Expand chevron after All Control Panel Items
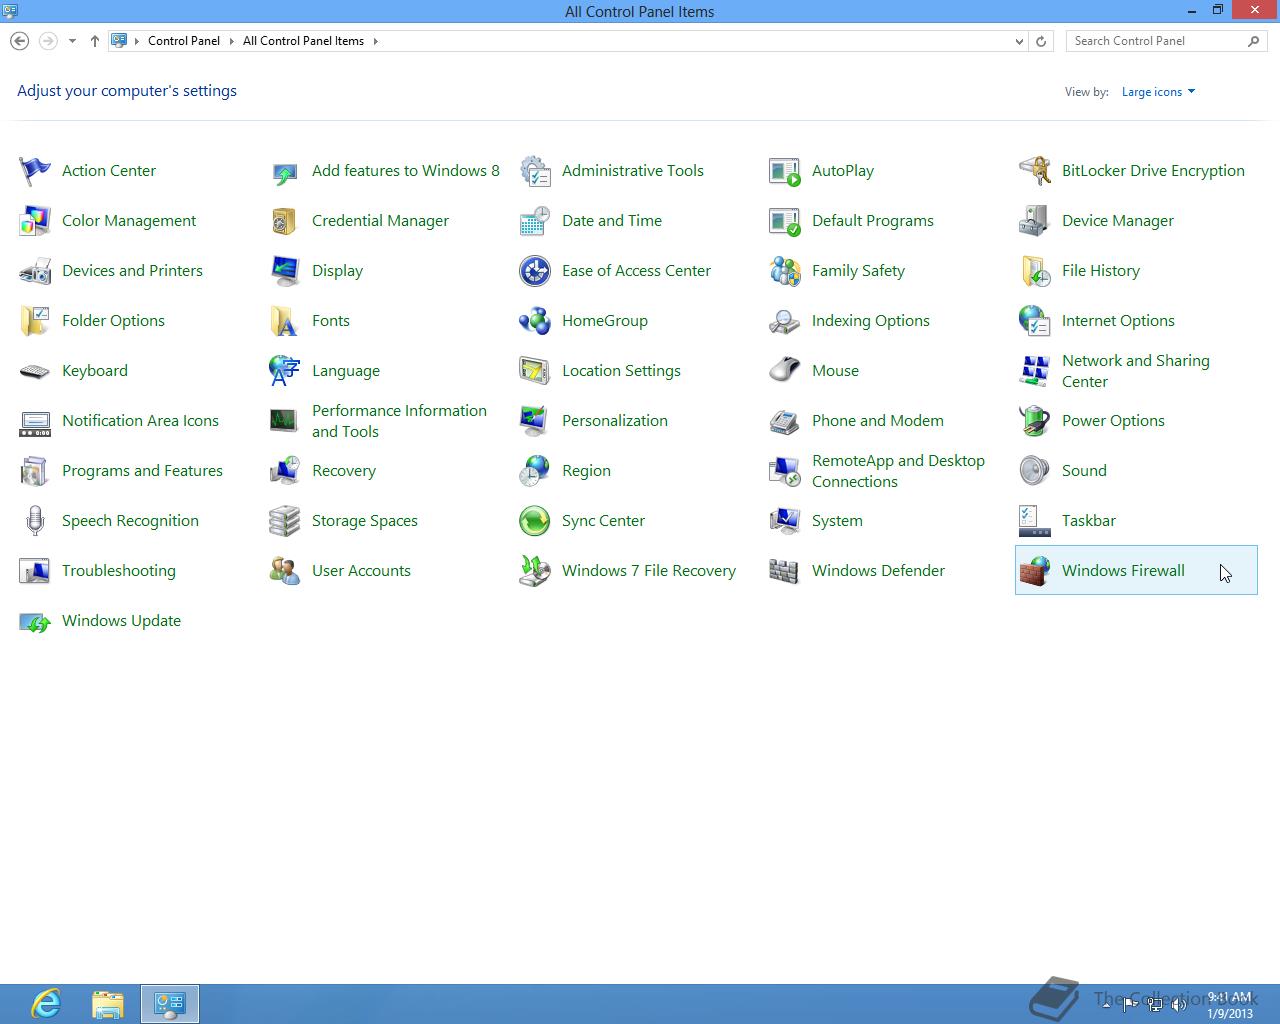Screen dimensions: 1280x1024 [376, 41]
